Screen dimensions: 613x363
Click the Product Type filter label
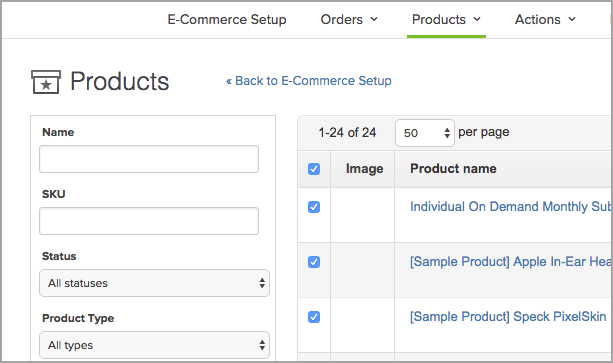click(x=78, y=318)
